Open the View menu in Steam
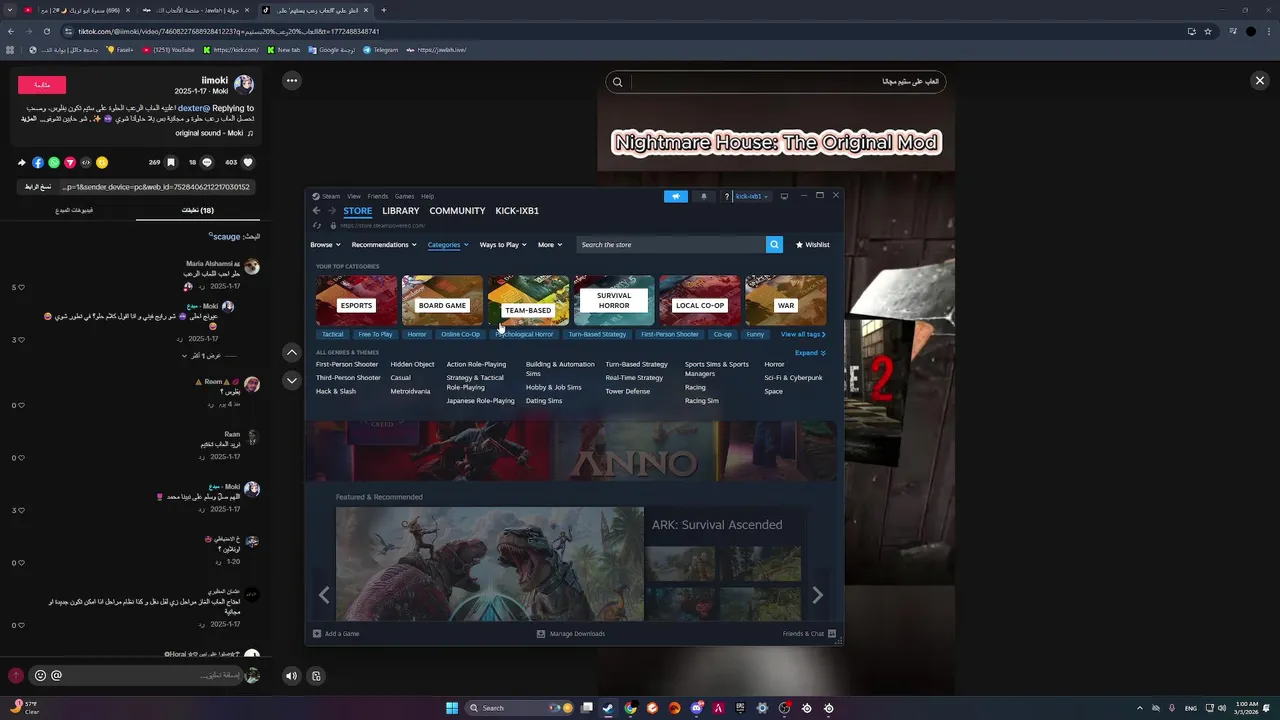The image size is (1280, 720). pyautogui.click(x=354, y=196)
